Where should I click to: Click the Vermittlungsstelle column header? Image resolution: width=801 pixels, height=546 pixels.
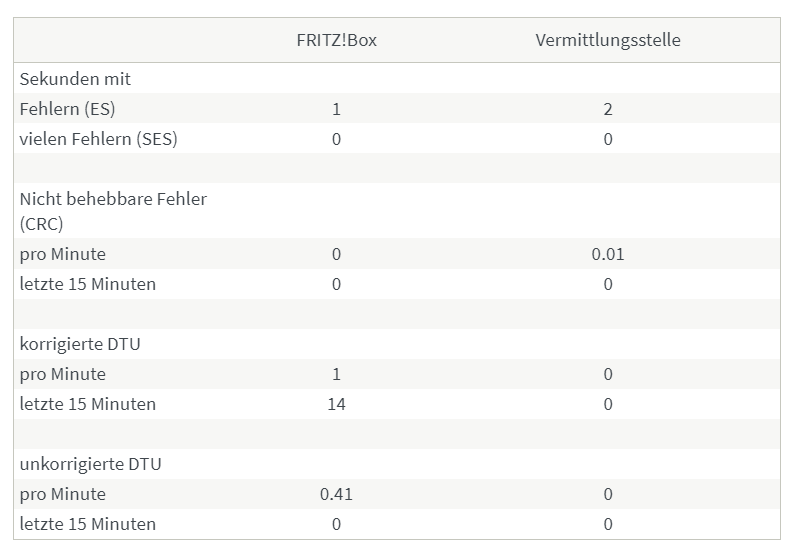pyautogui.click(x=608, y=40)
